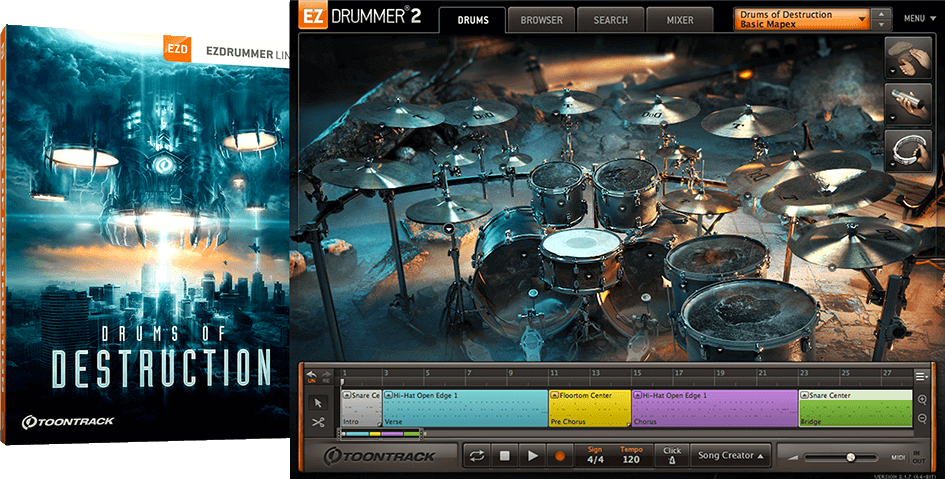Image resolution: width=945 pixels, height=479 pixels.
Task: Select the Intro song block
Action: point(362,409)
